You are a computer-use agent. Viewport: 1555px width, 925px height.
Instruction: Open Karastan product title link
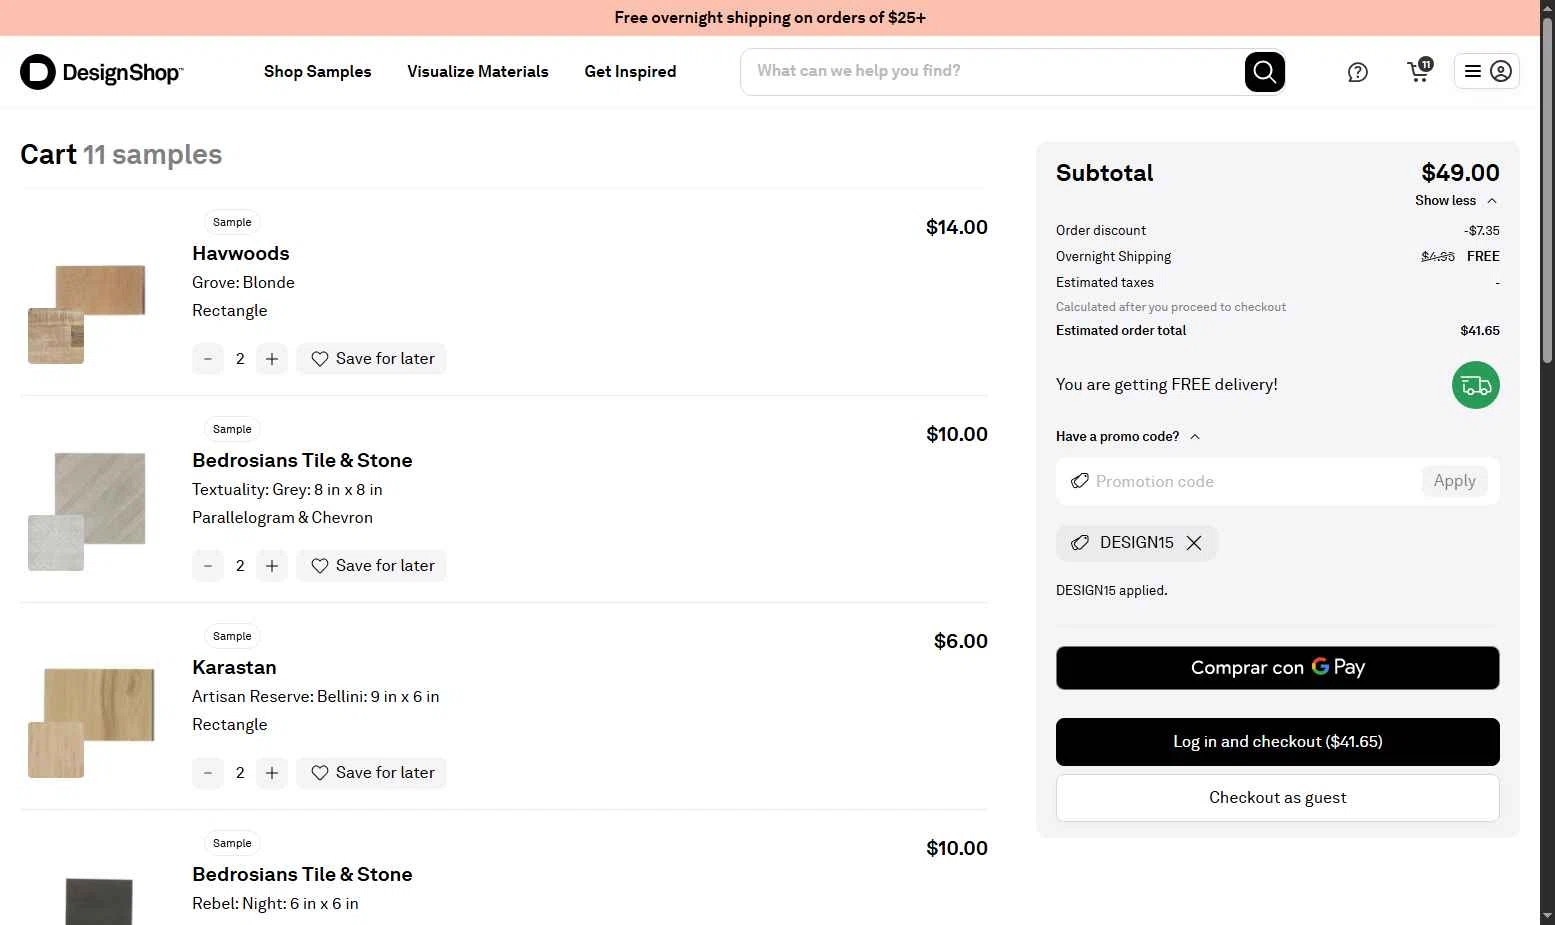point(234,667)
